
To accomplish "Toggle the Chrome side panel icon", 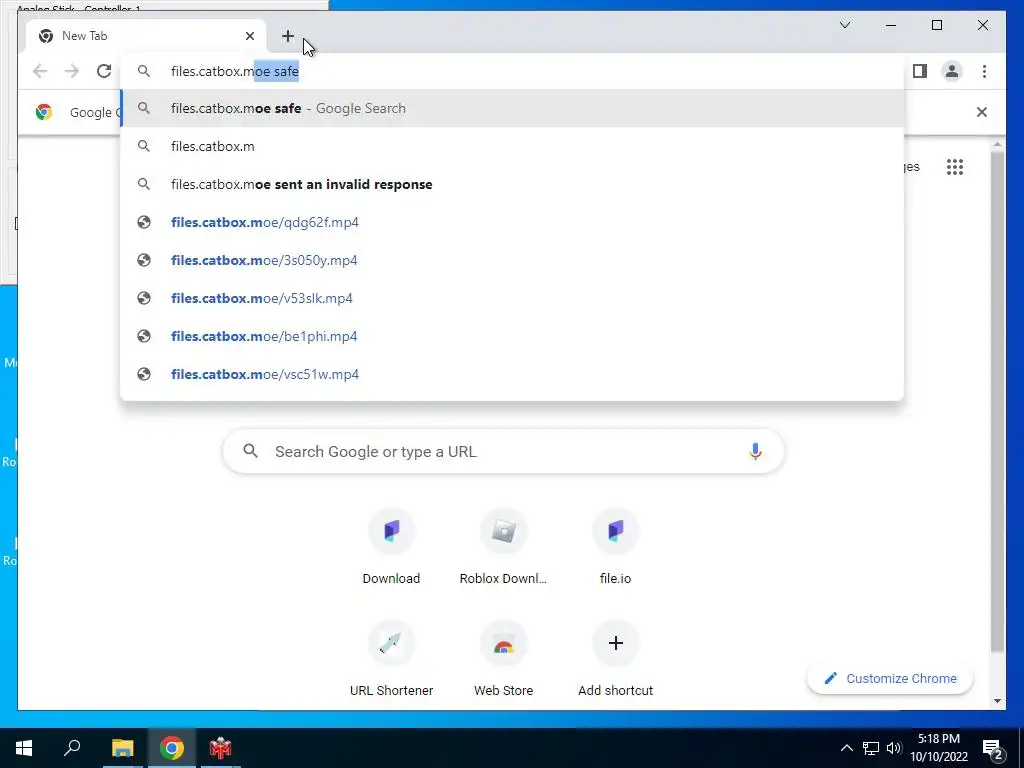I will tap(920, 71).
